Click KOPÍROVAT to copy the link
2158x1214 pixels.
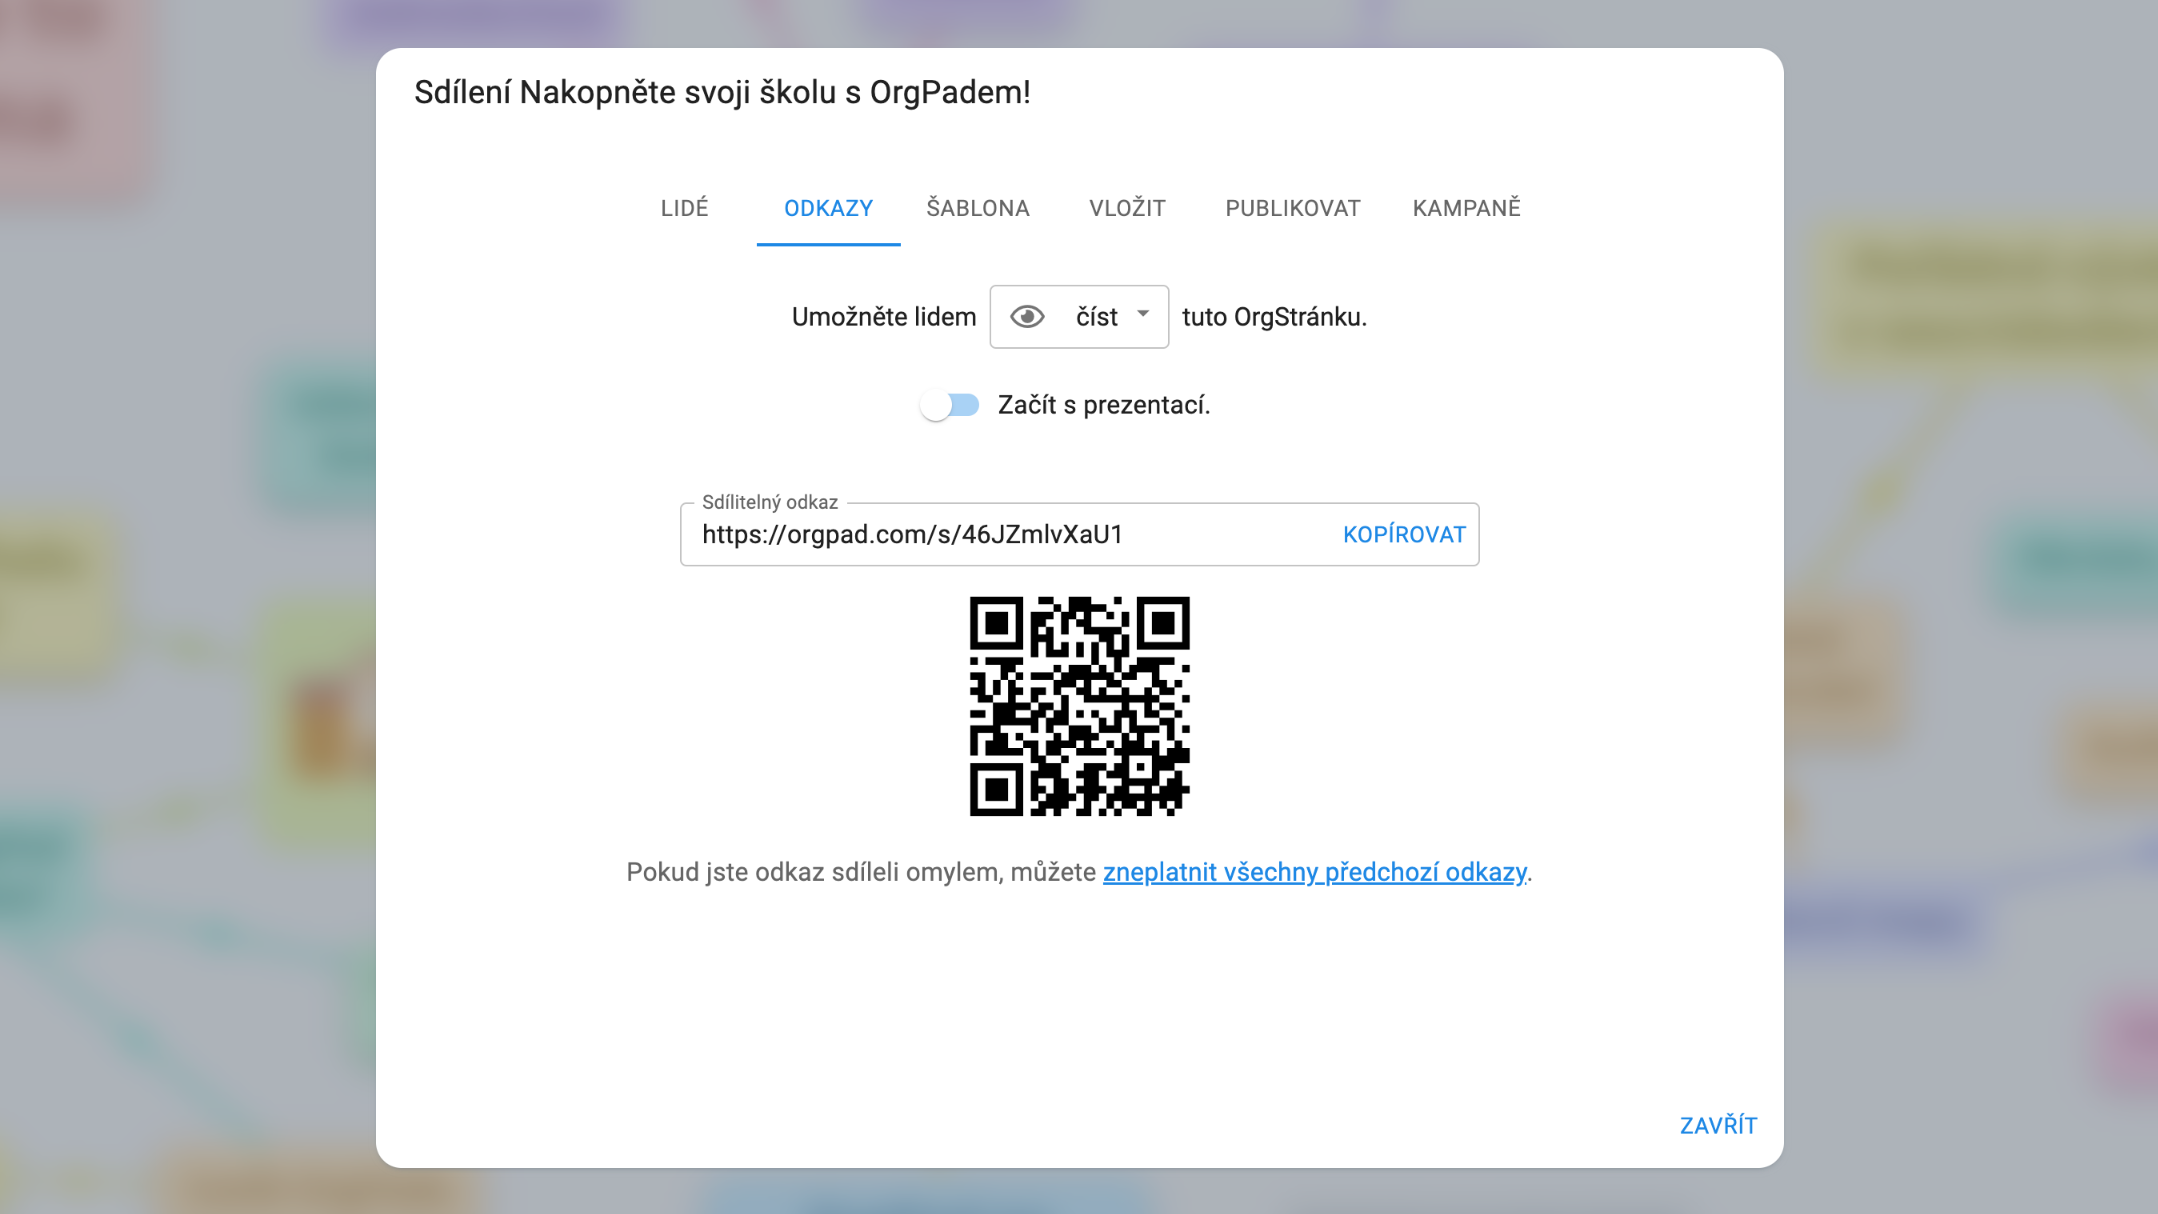1404,534
